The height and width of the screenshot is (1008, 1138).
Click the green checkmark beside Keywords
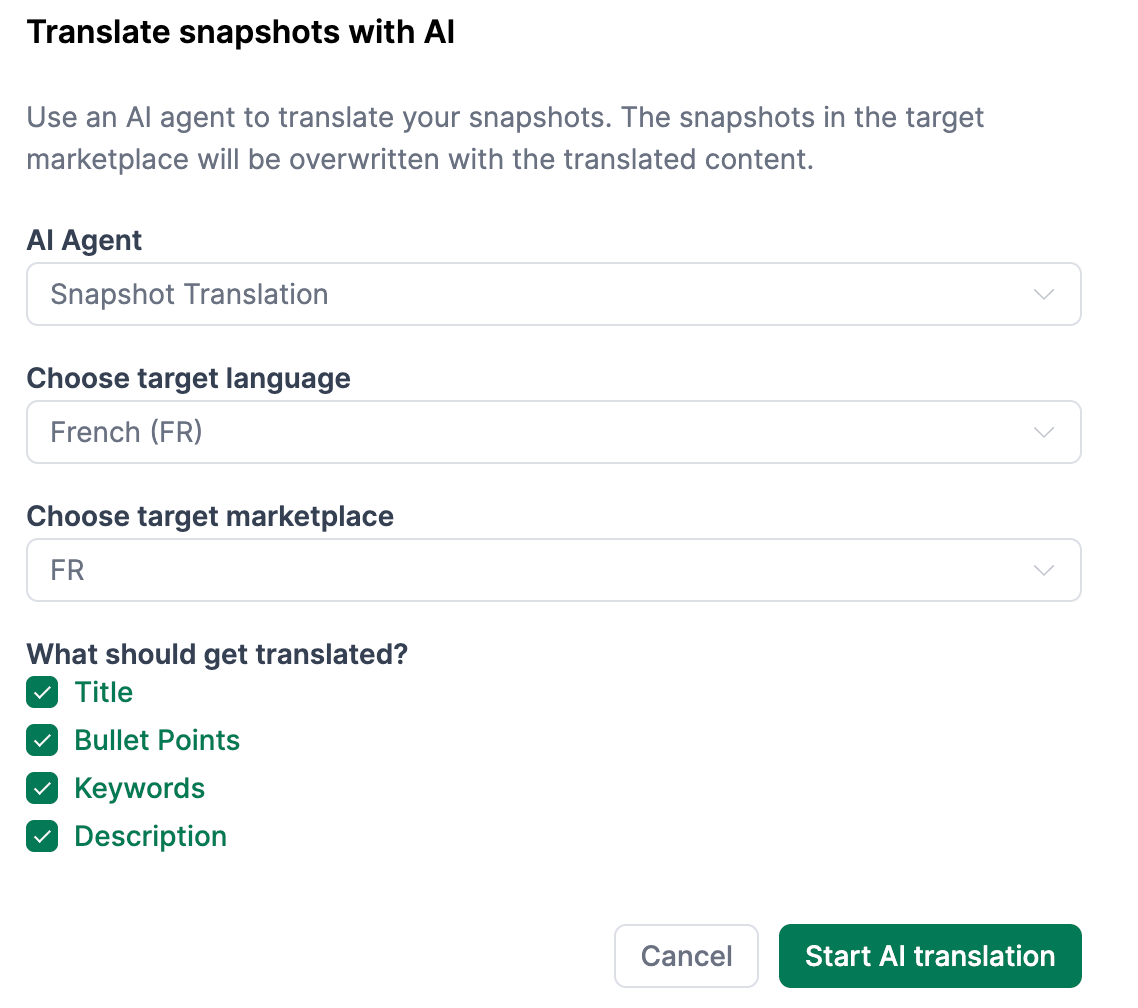[x=42, y=788]
